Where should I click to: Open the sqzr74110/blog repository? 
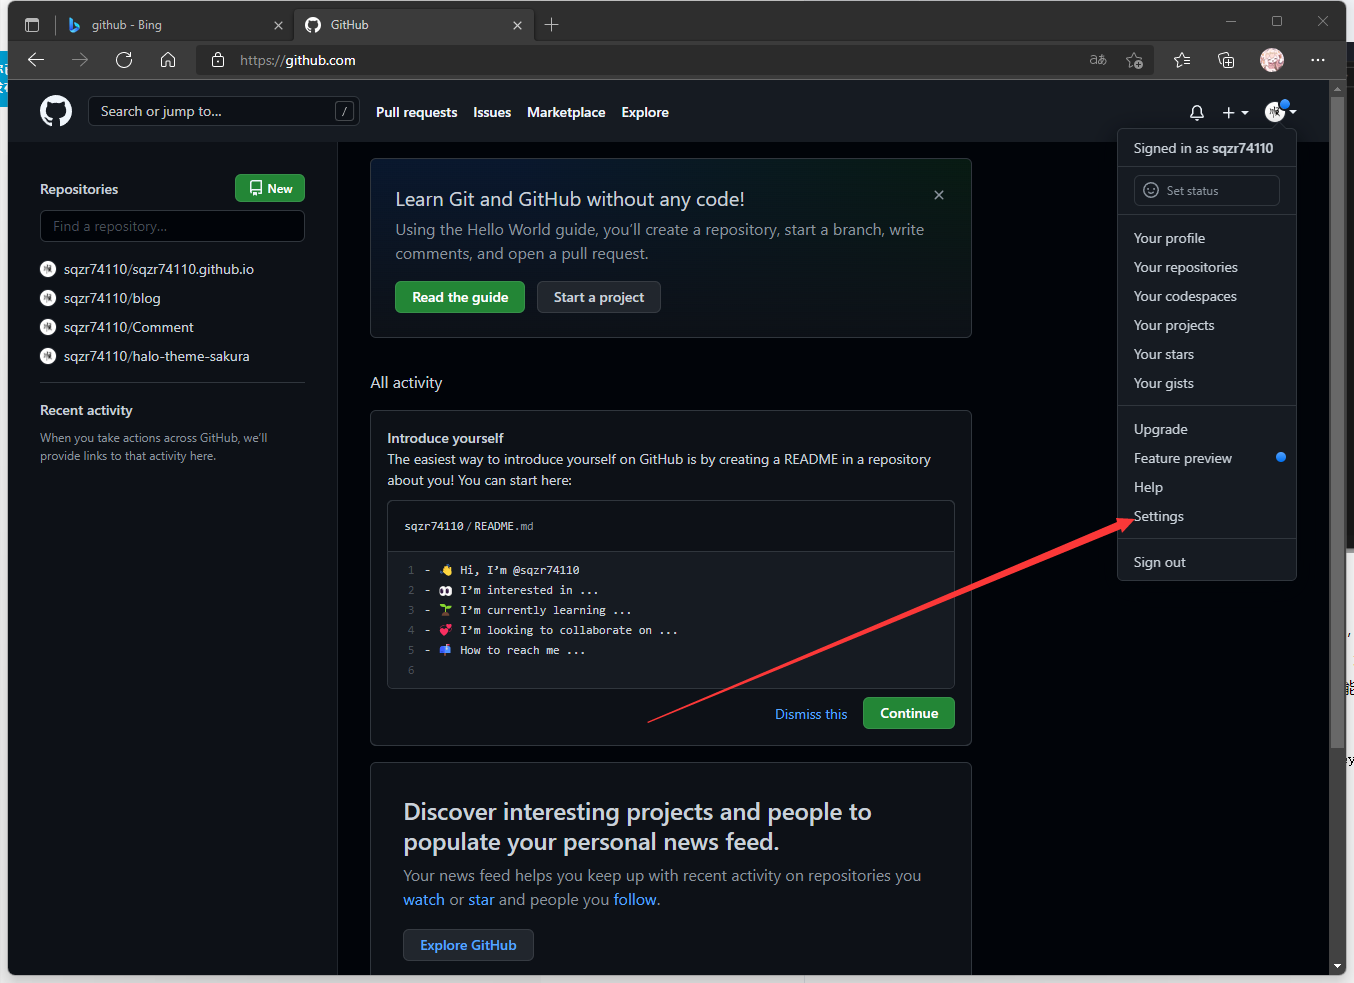[112, 298]
